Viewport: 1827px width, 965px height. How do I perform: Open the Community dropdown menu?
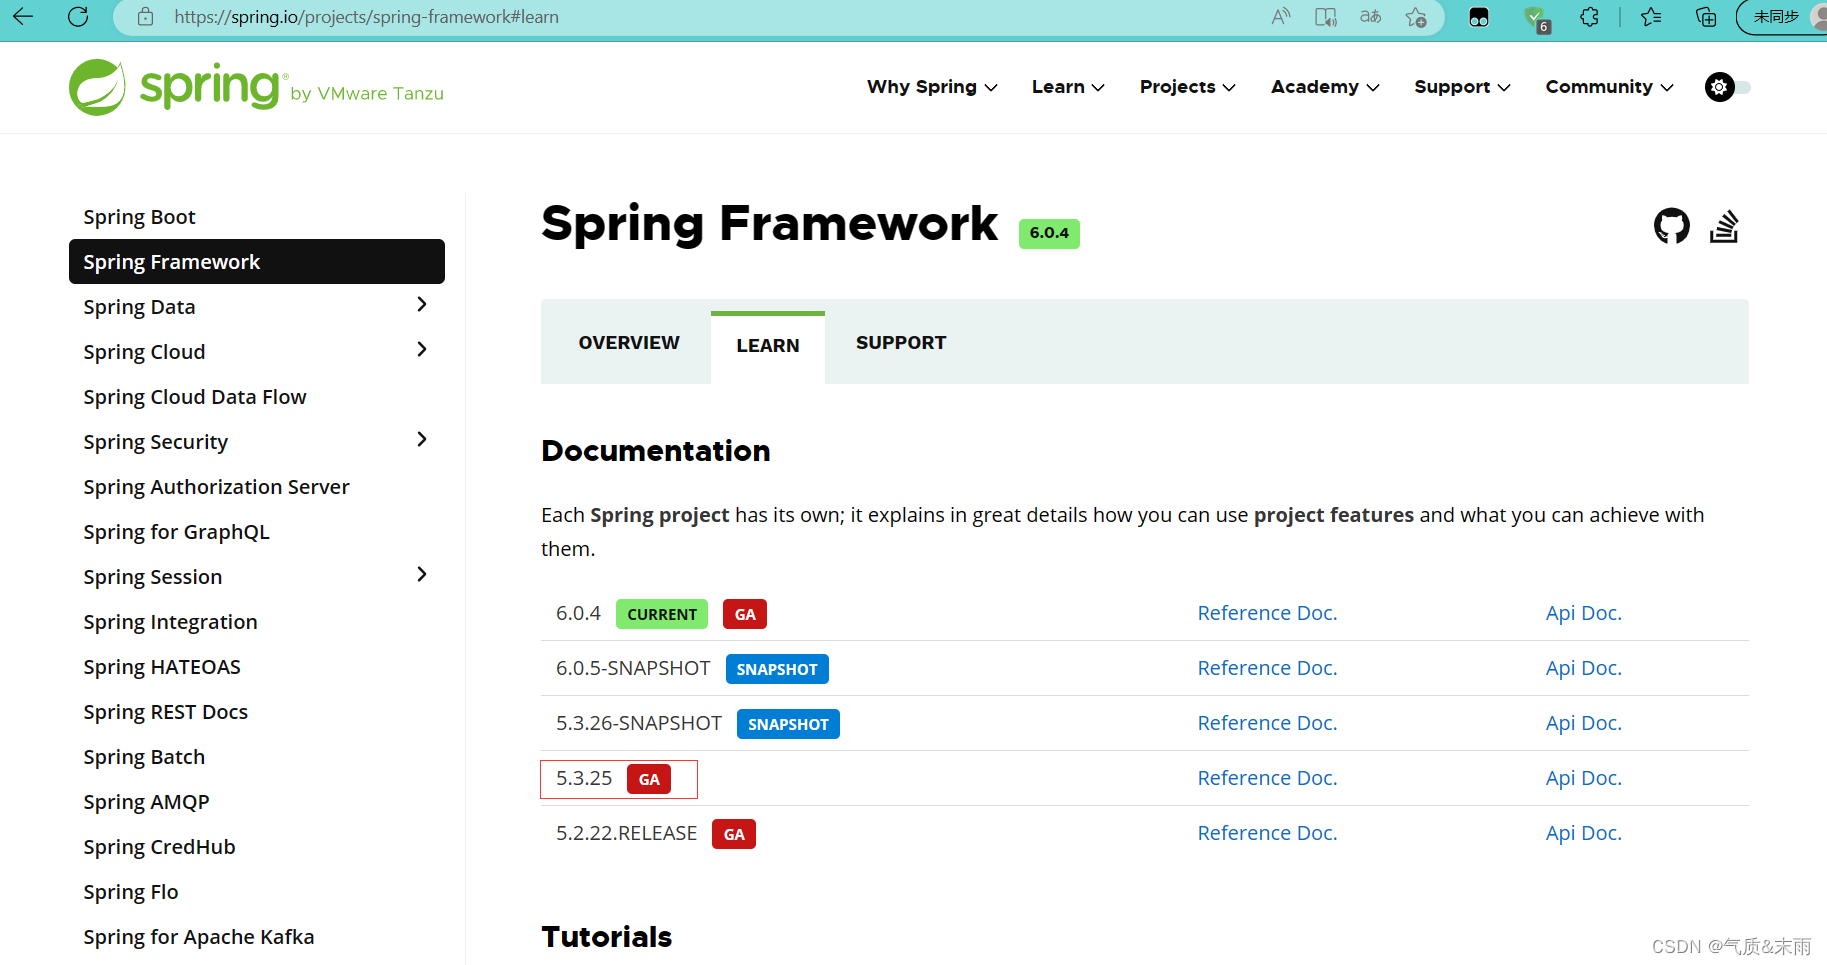pos(1609,87)
